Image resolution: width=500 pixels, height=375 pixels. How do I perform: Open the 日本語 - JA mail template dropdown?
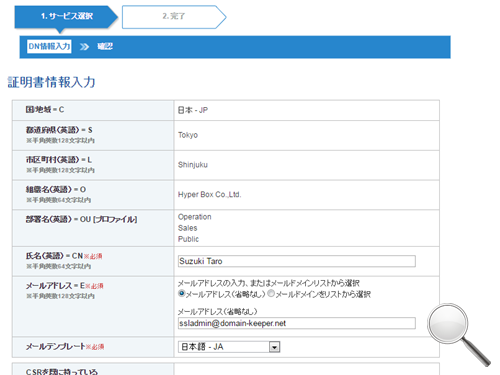229,347
